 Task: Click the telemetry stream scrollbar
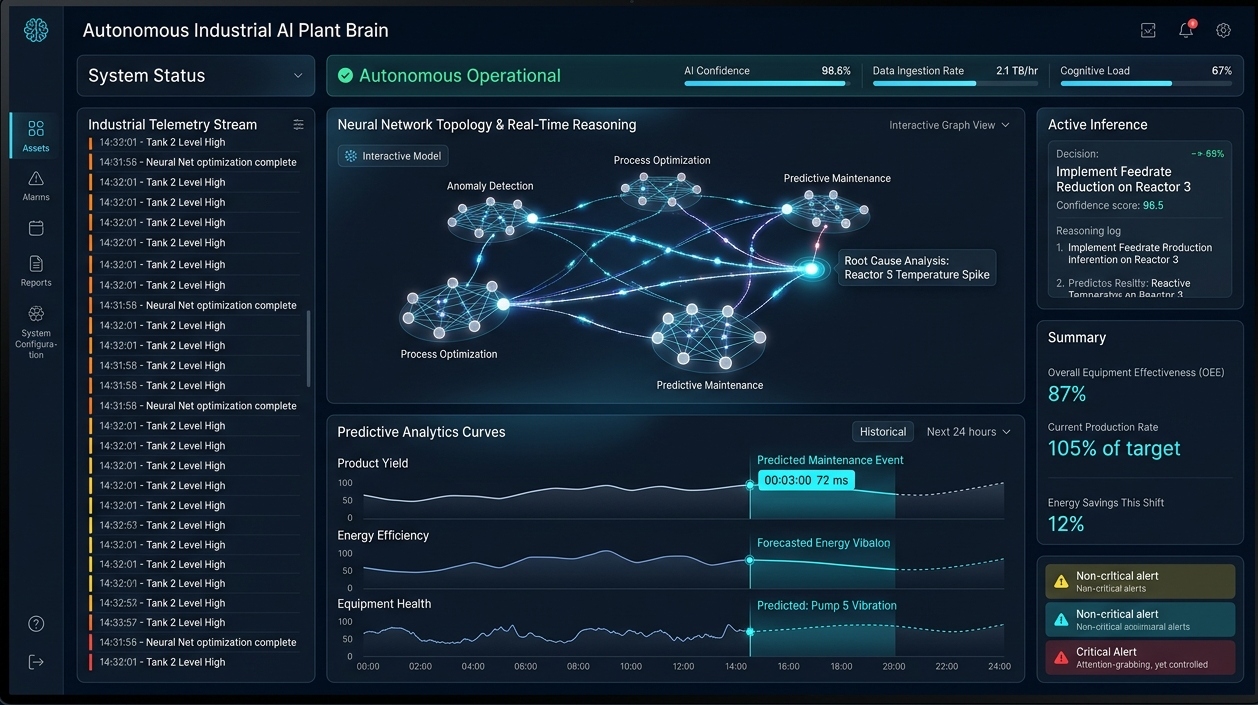(308, 349)
